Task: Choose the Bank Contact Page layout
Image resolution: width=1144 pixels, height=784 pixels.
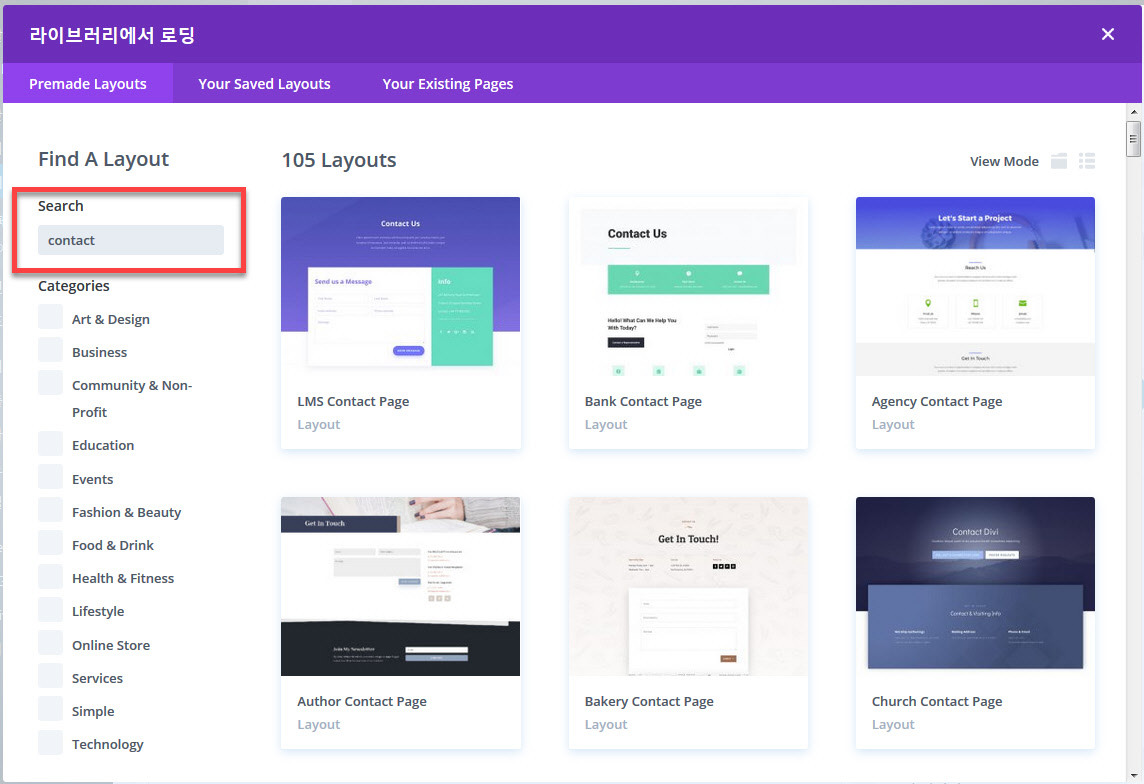Action: 688,284
